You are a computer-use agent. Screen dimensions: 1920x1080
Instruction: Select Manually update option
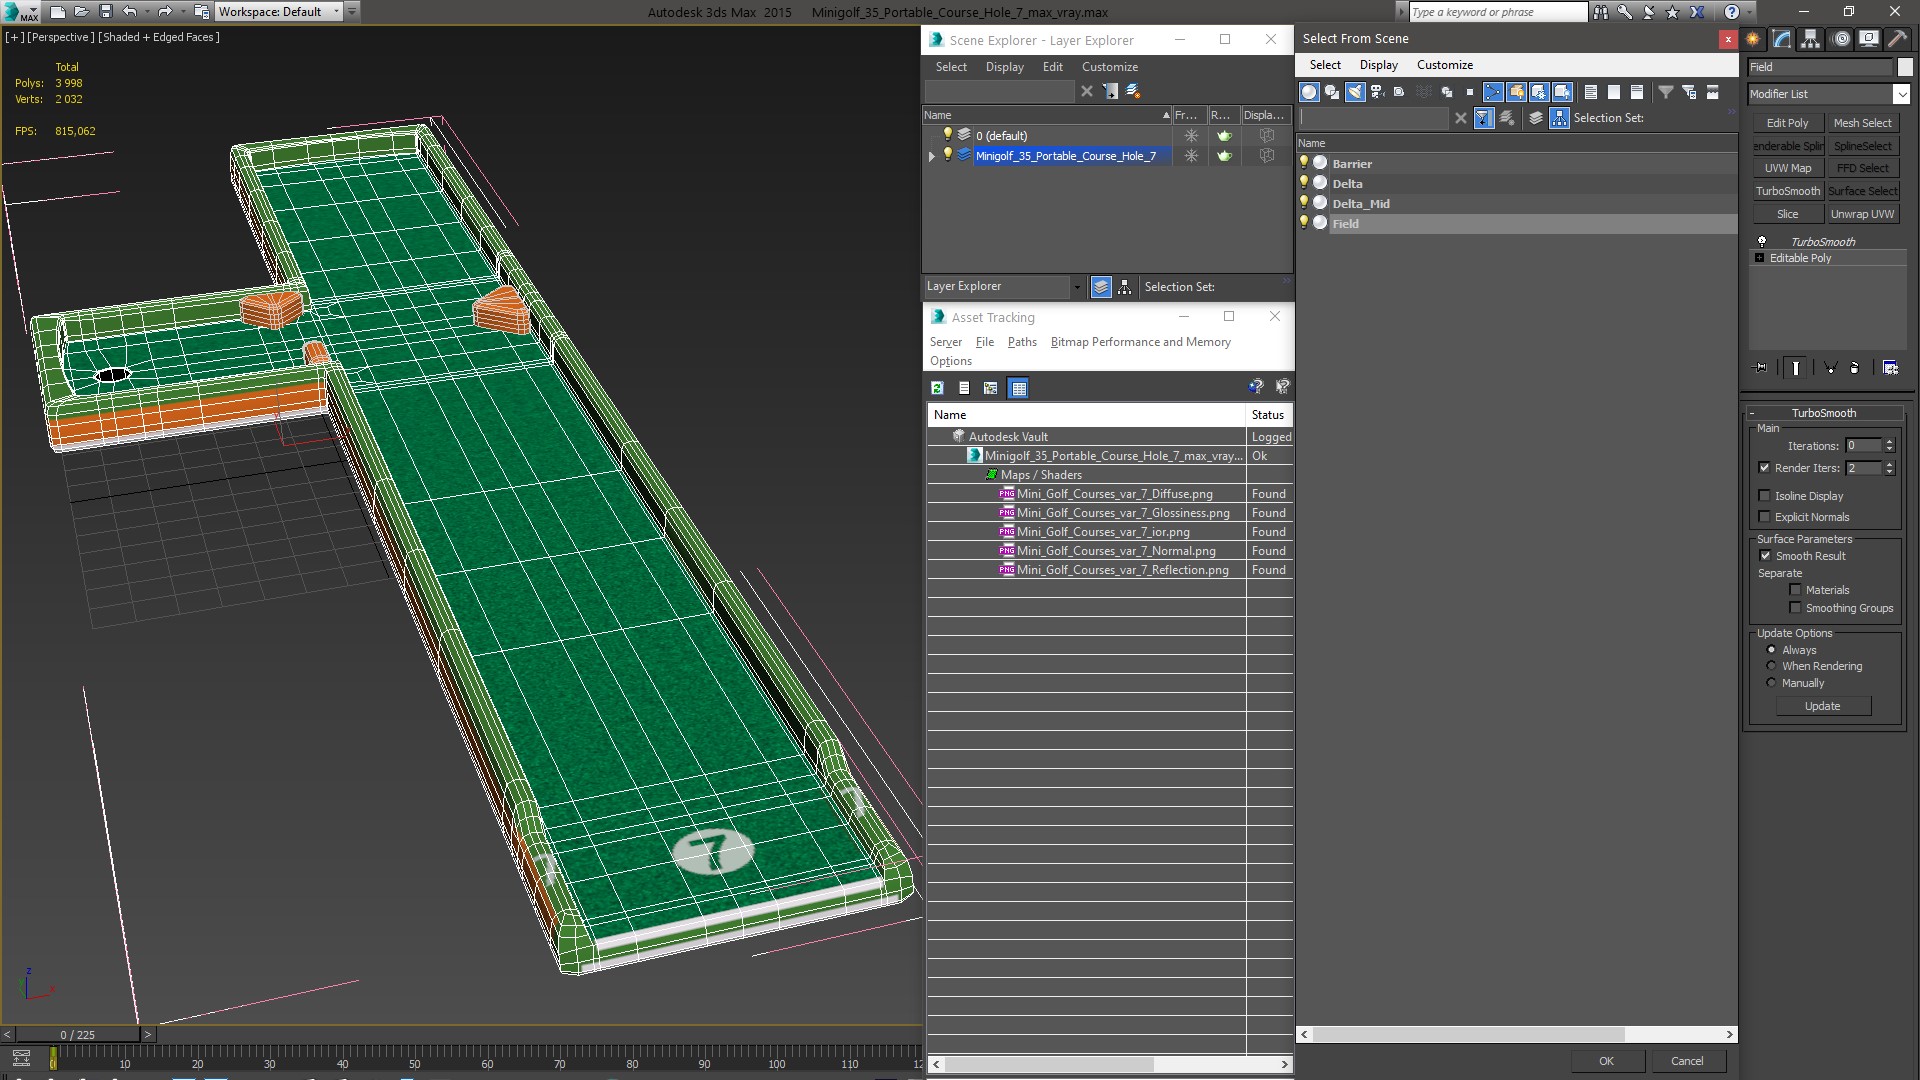(1771, 682)
